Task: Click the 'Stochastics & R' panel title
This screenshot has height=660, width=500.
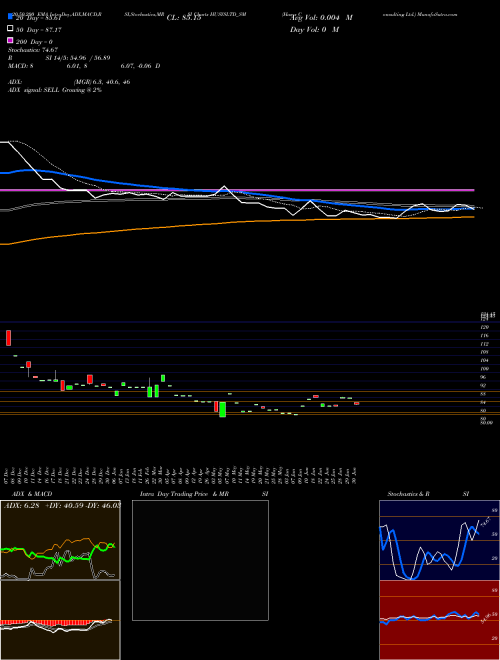Action: 408,494
